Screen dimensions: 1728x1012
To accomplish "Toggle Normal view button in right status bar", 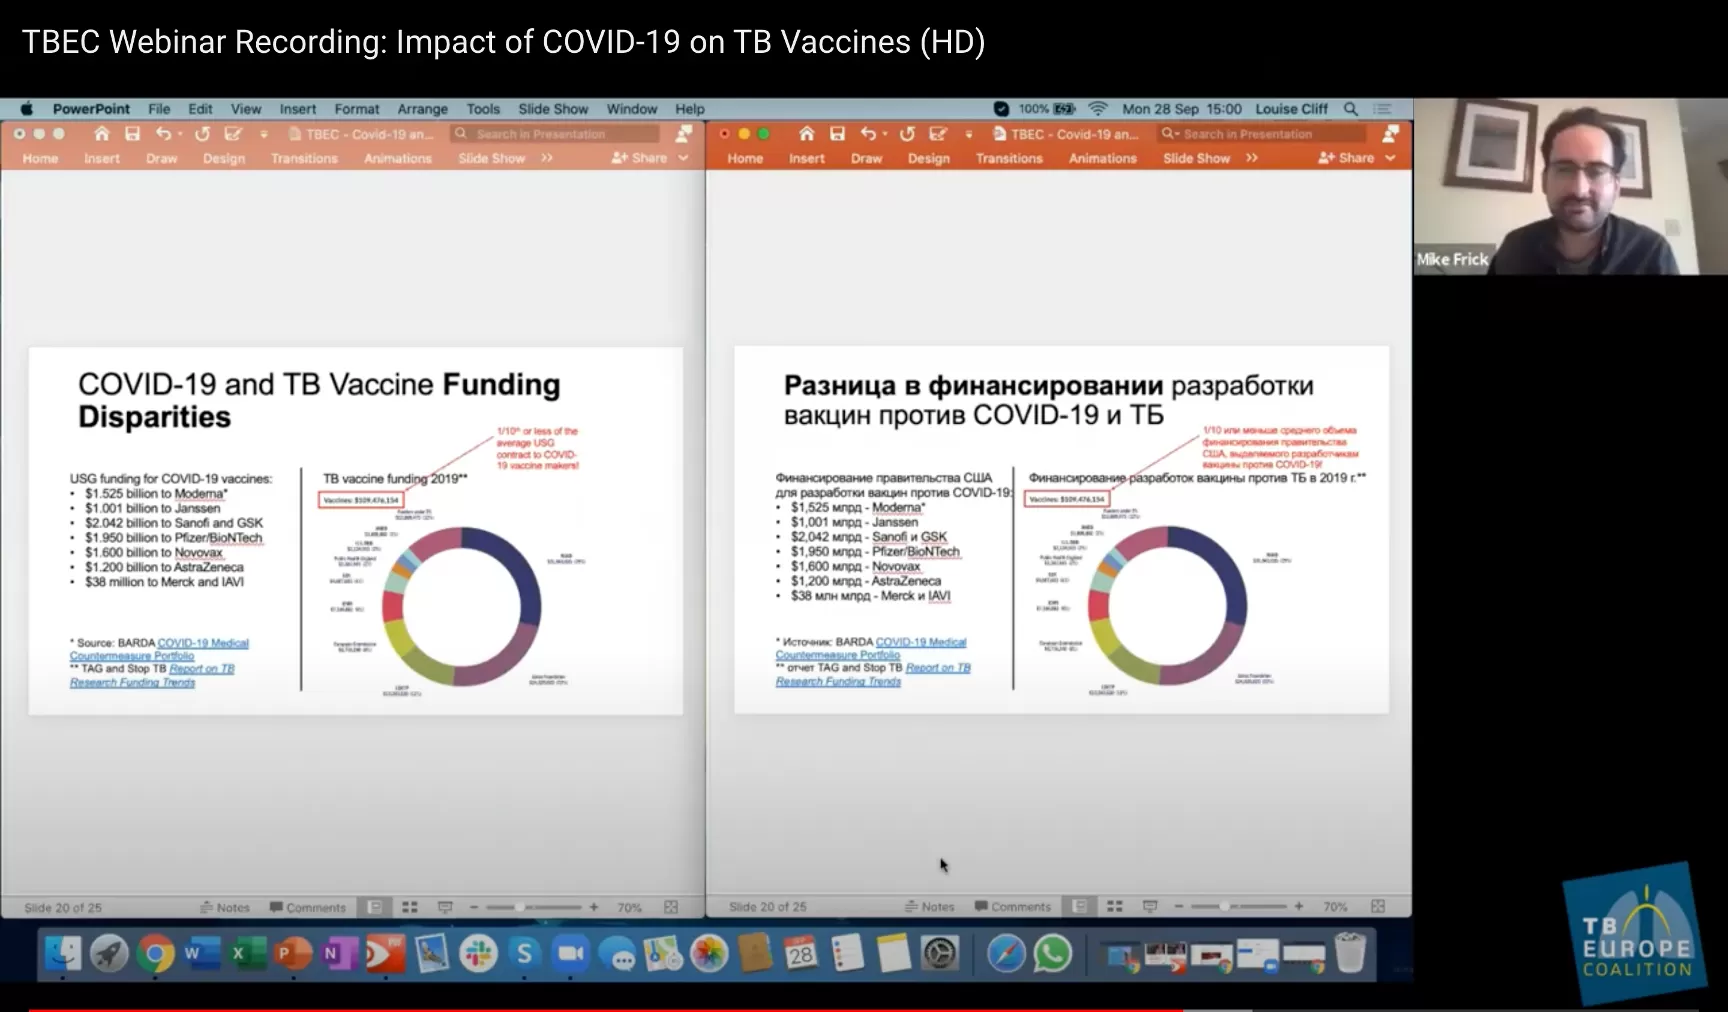I will (x=1079, y=906).
